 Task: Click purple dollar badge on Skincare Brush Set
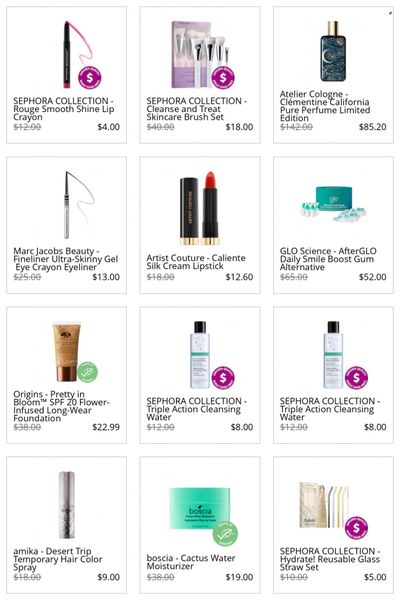point(223,78)
